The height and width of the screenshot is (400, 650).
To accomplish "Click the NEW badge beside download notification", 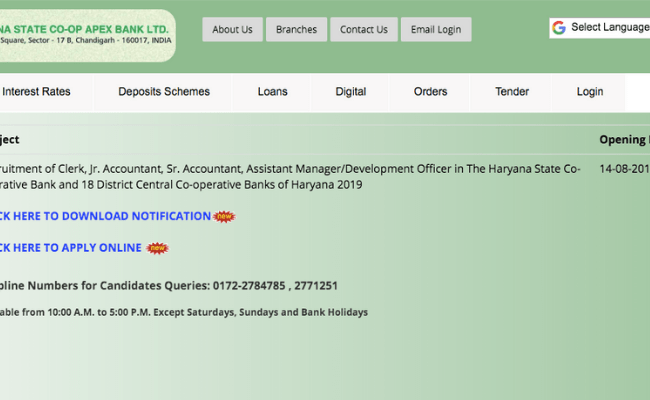I will [225, 216].
